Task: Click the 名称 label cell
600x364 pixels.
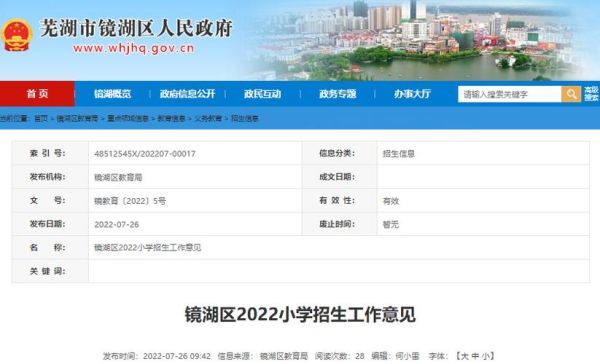Action: [x=51, y=248]
